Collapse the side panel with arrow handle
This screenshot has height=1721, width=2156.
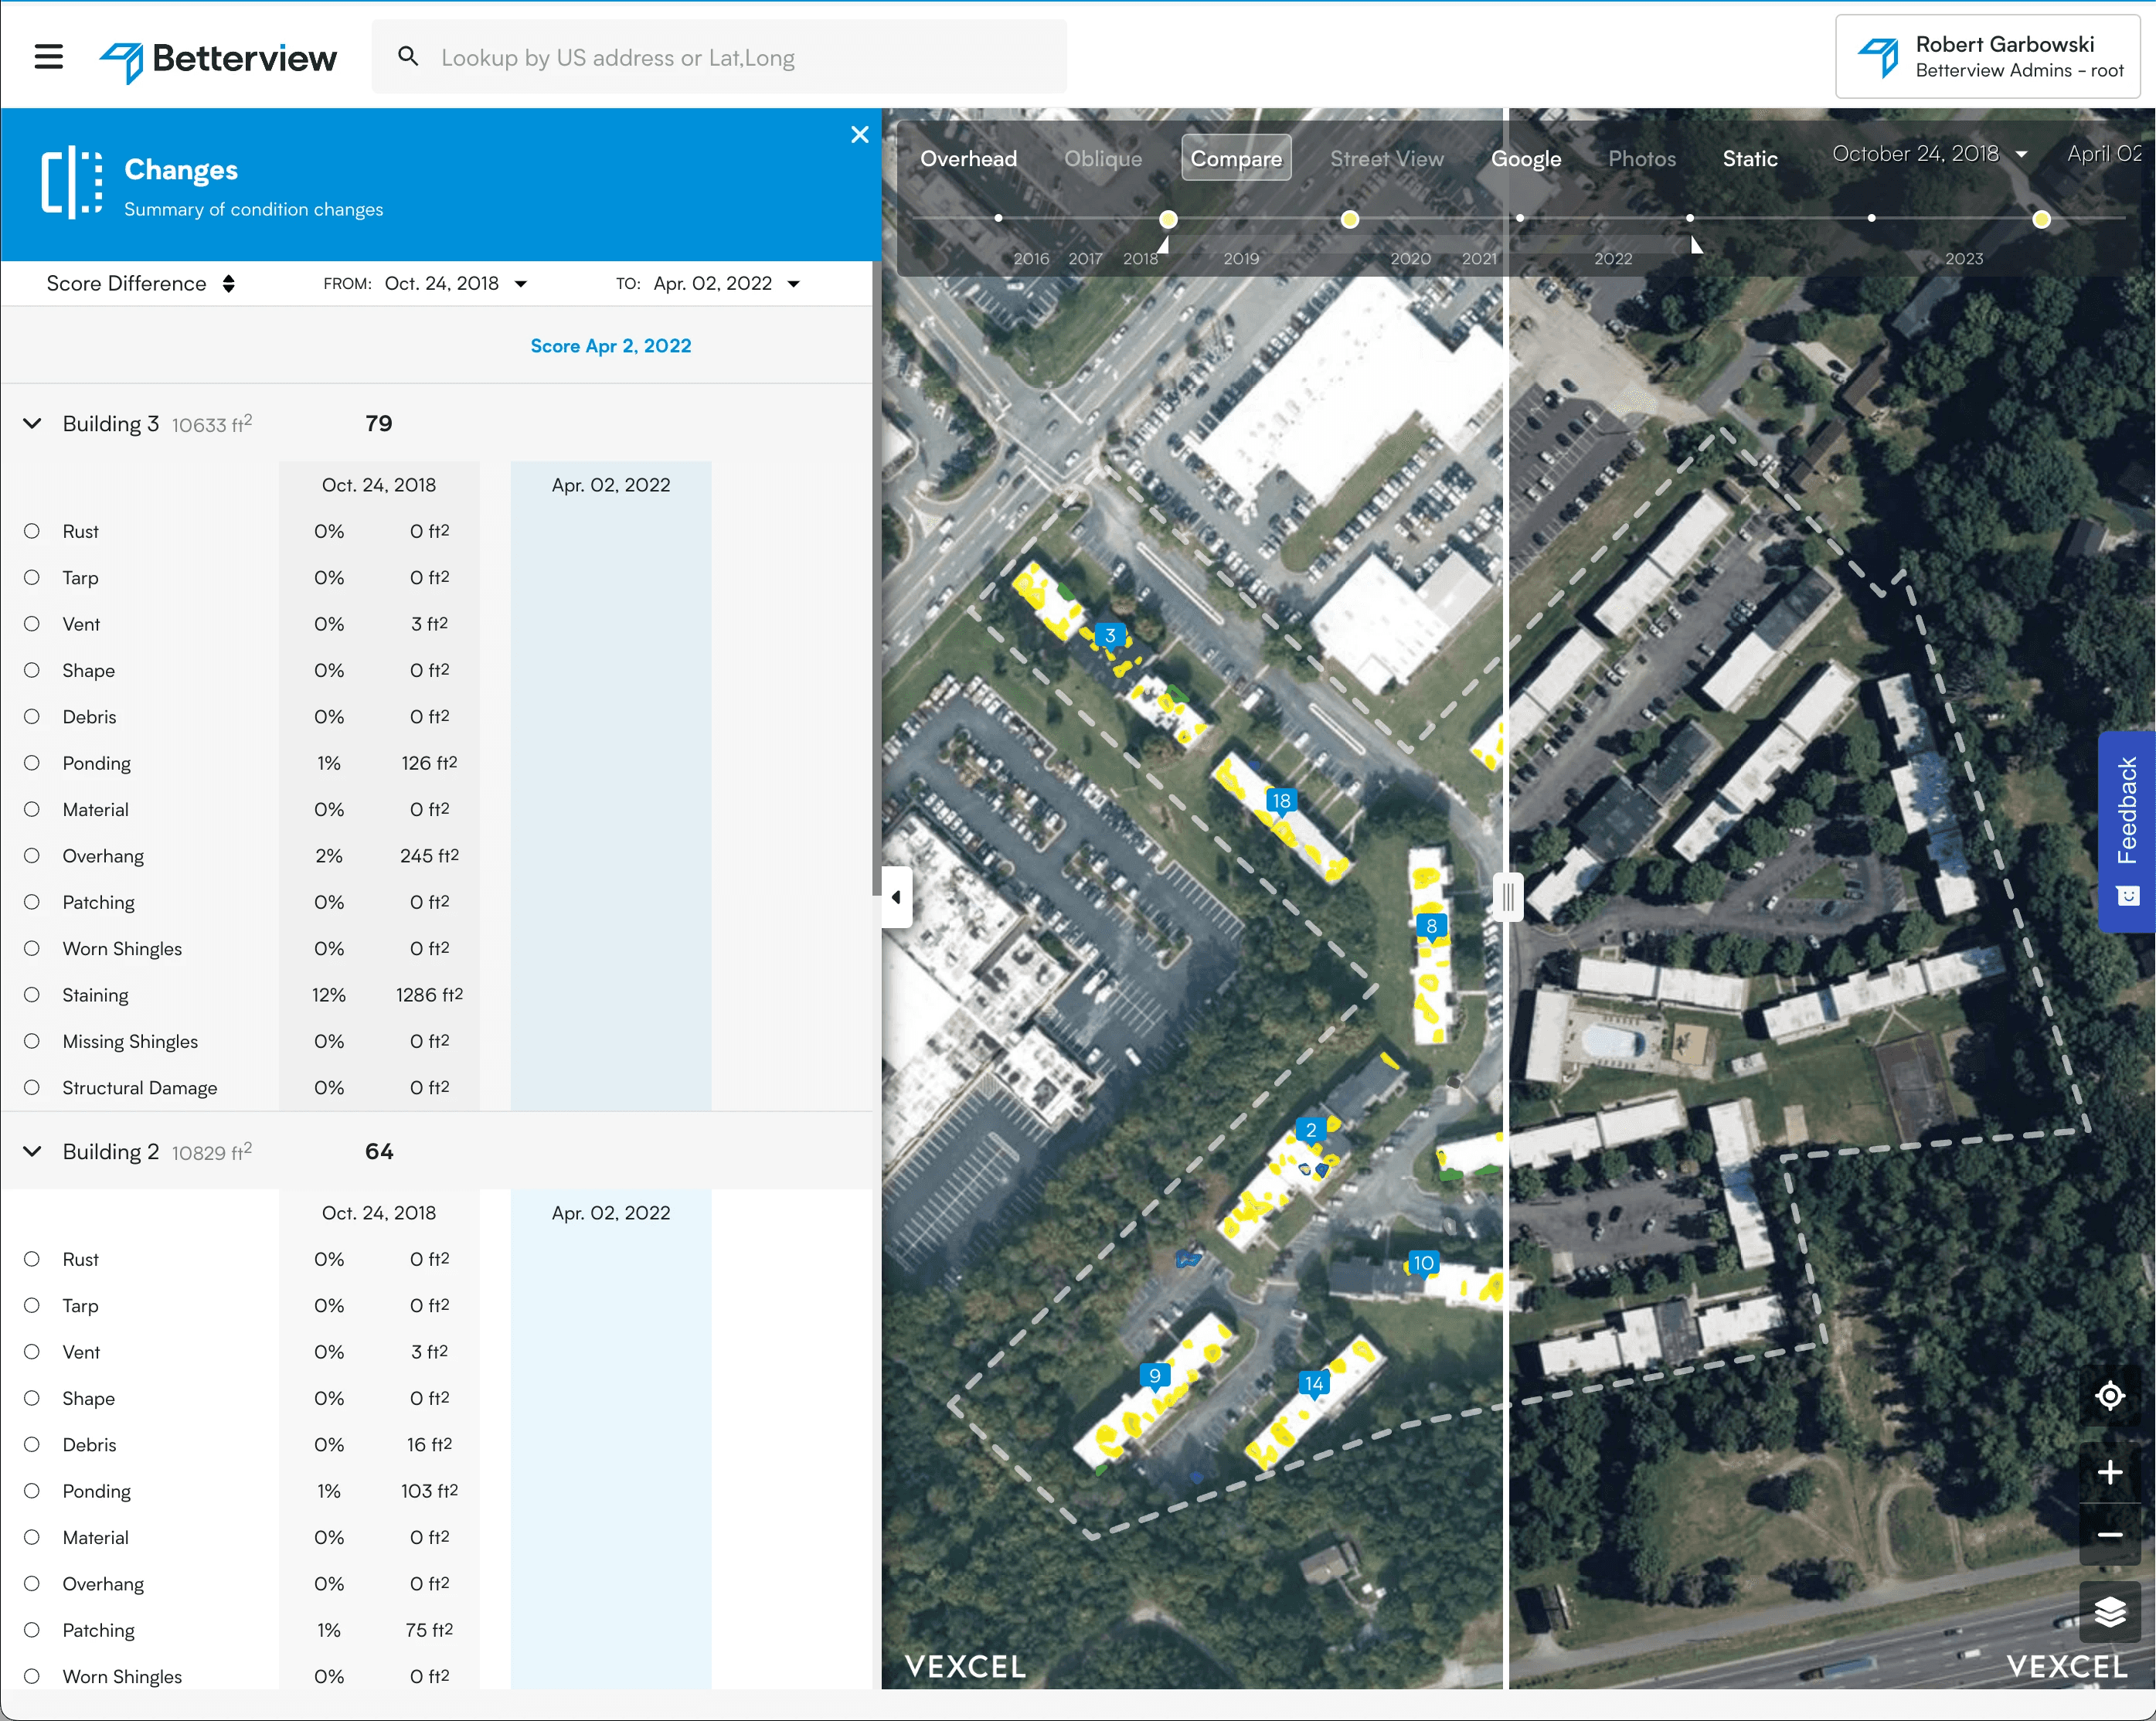[x=896, y=897]
